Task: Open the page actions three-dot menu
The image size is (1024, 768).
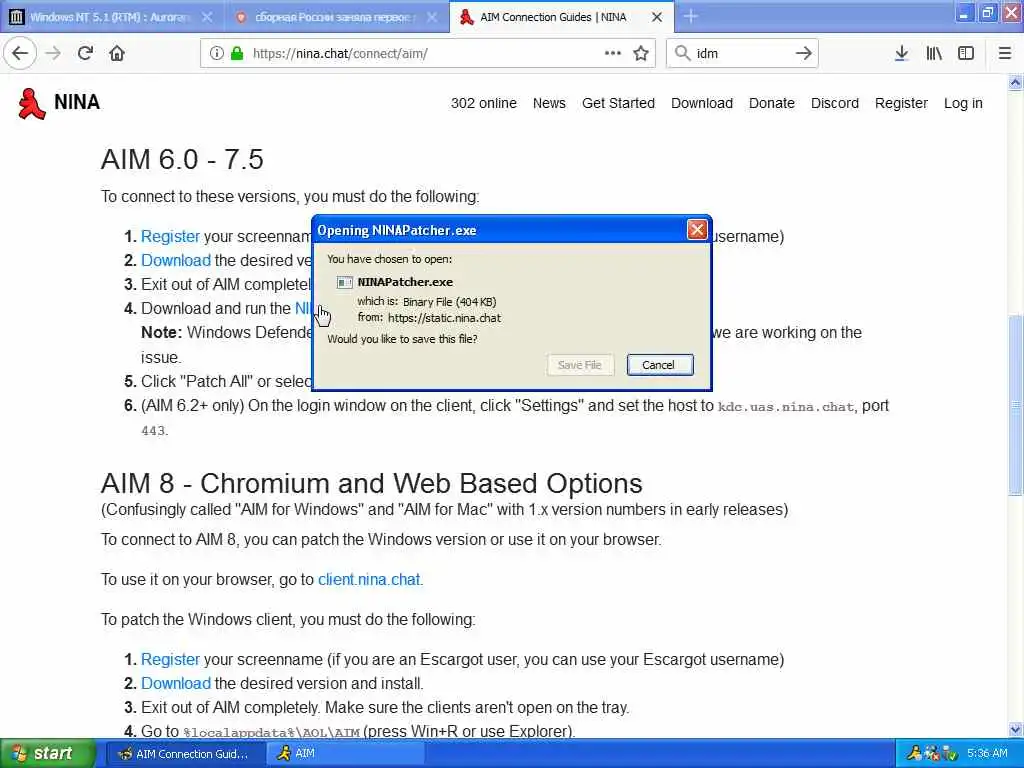Action: [x=613, y=54]
